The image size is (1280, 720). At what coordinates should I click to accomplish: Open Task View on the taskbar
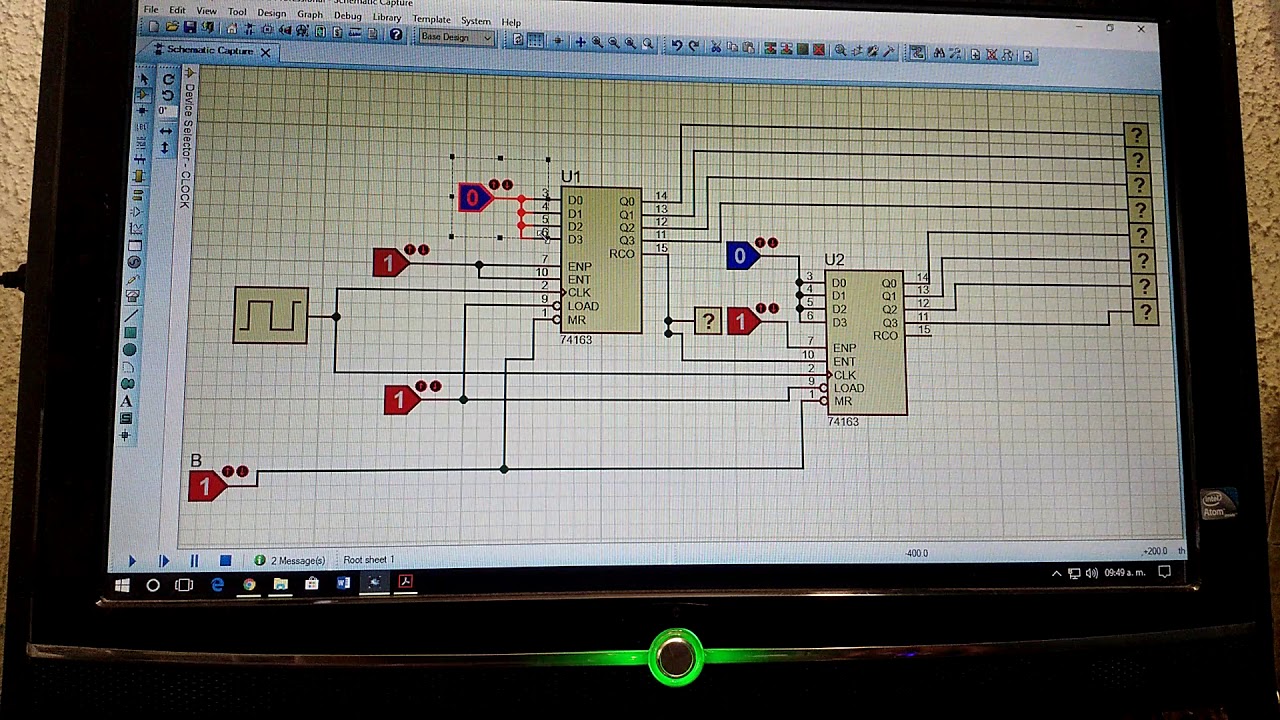(x=184, y=584)
